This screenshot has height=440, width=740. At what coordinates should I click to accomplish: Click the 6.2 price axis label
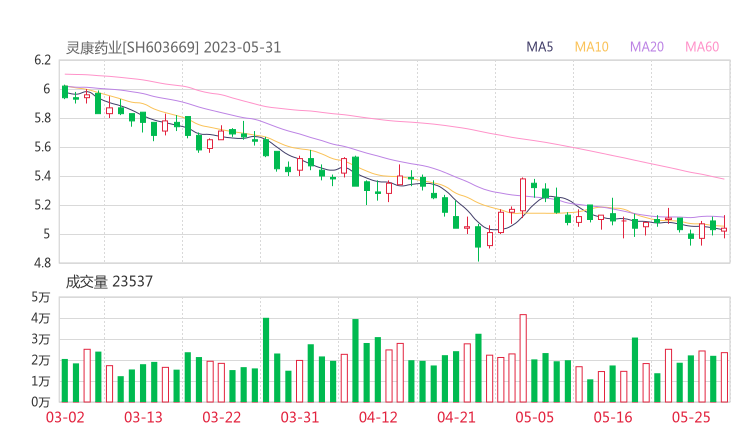tap(42, 60)
